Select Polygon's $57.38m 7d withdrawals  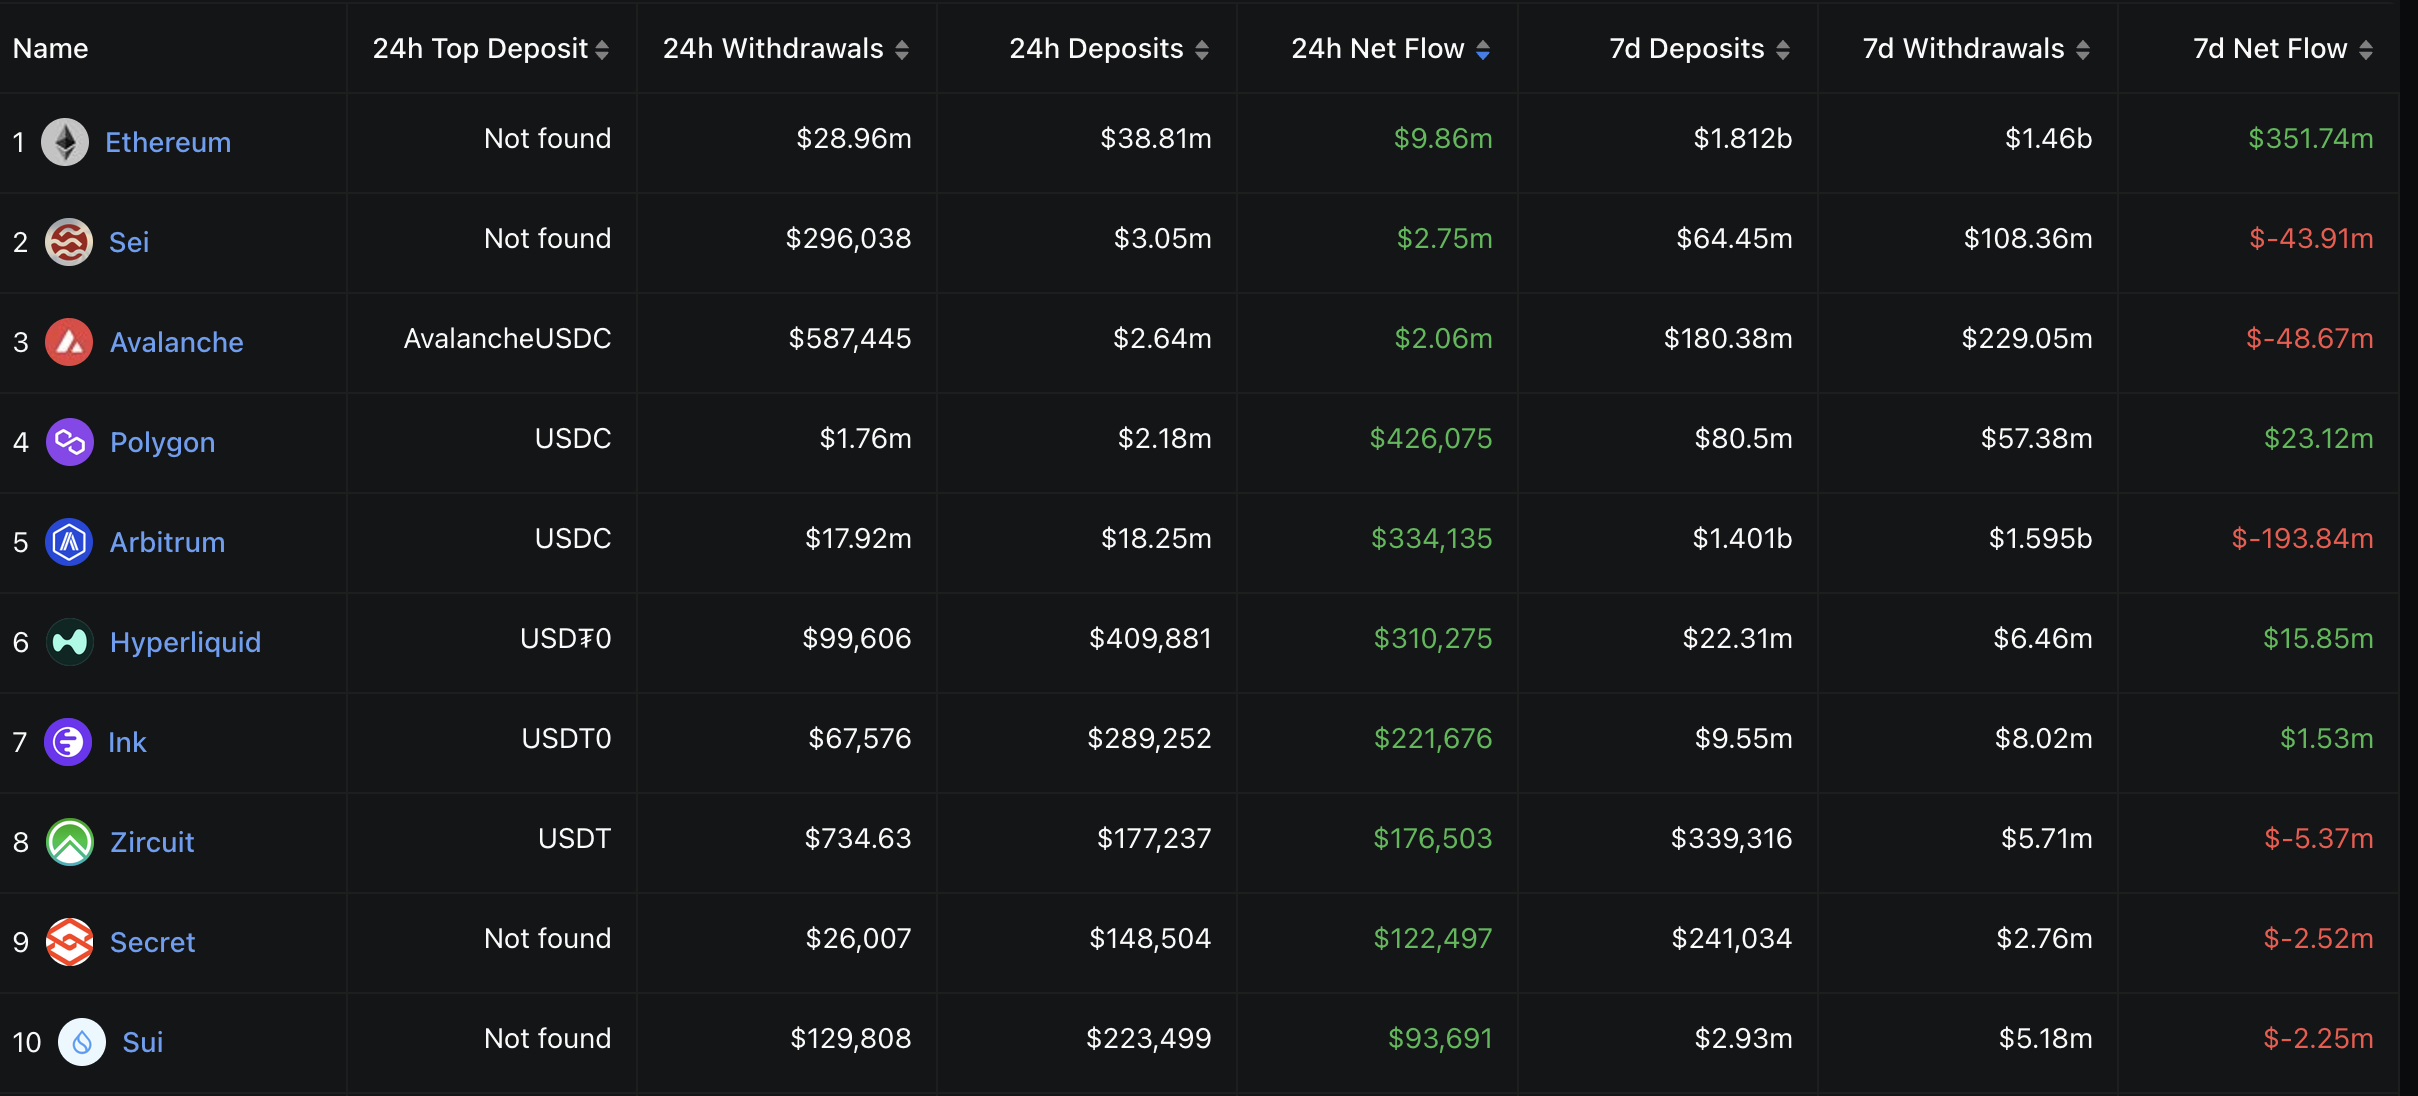pos(2037,439)
